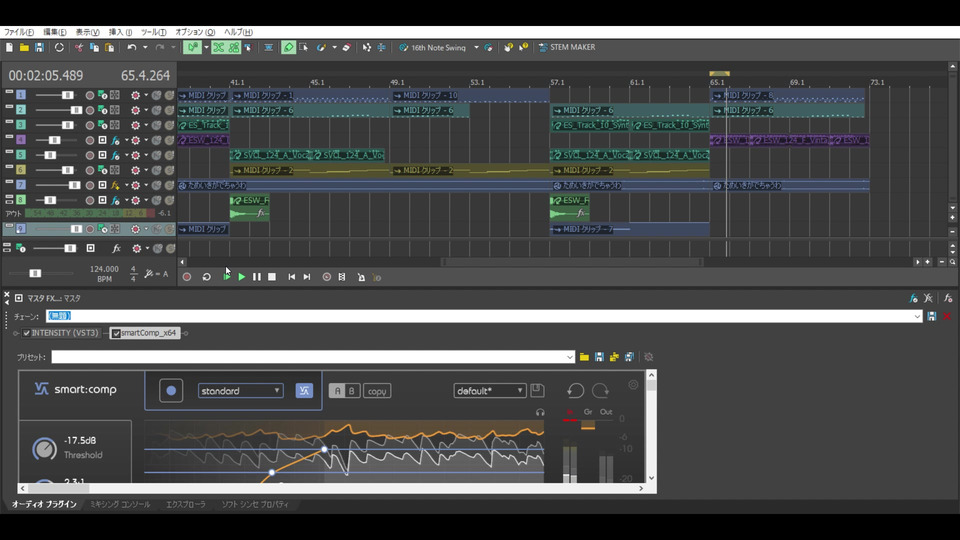Click the copy button in smart:comp
Viewport: 960px width, 540px height.
coord(377,391)
